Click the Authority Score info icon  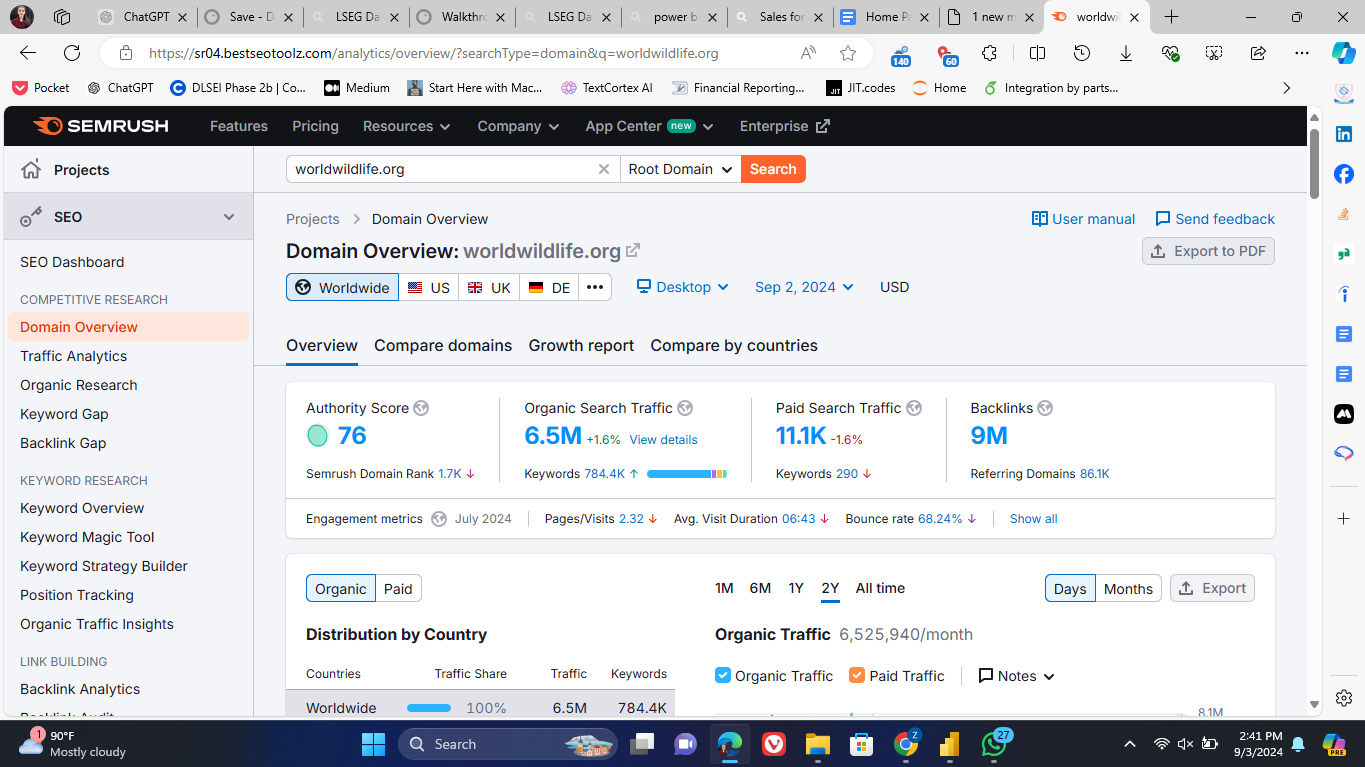421,408
